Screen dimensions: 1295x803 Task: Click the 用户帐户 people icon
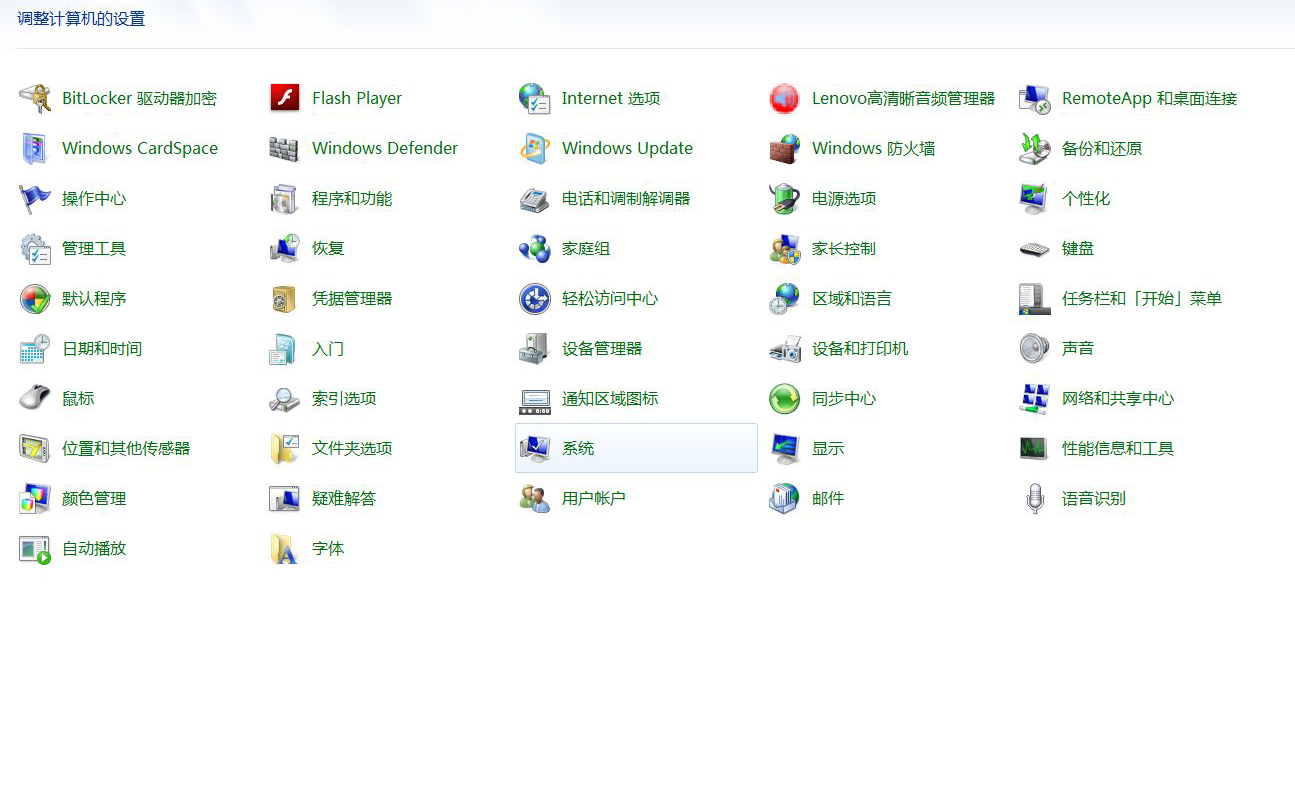click(x=535, y=498)
